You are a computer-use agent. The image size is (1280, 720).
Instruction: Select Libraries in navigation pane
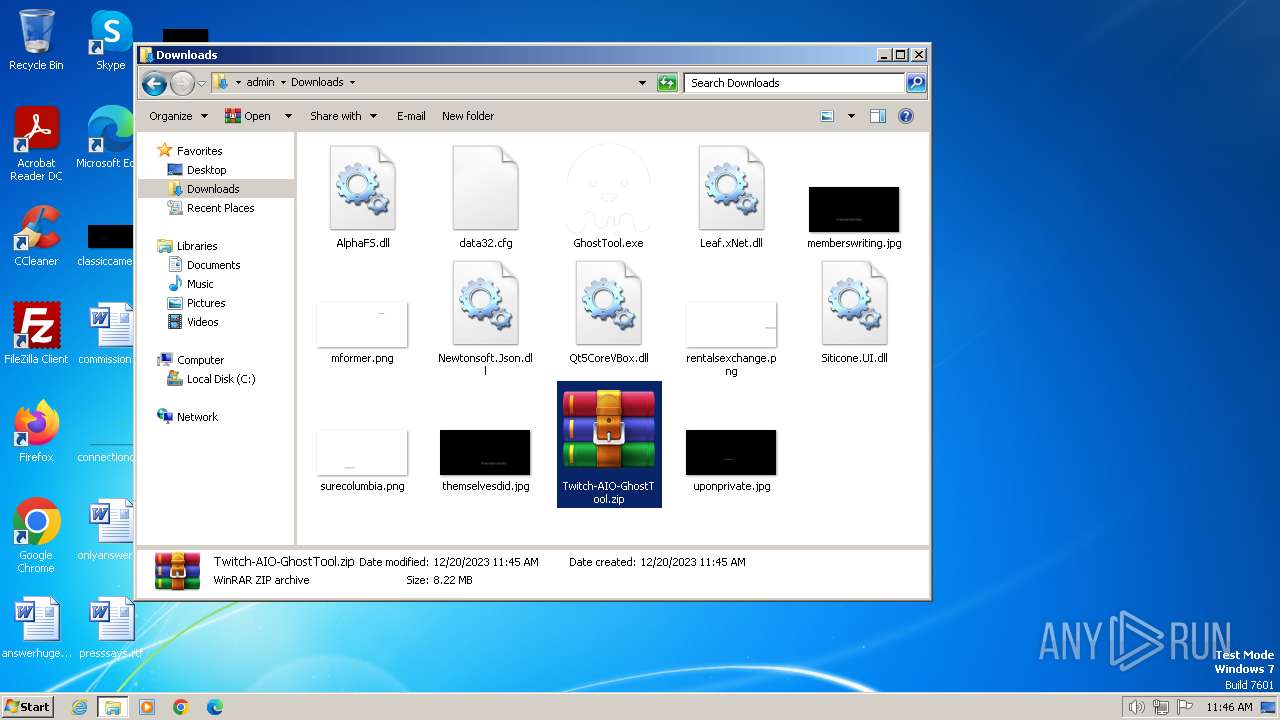click(x=197, y=246)
